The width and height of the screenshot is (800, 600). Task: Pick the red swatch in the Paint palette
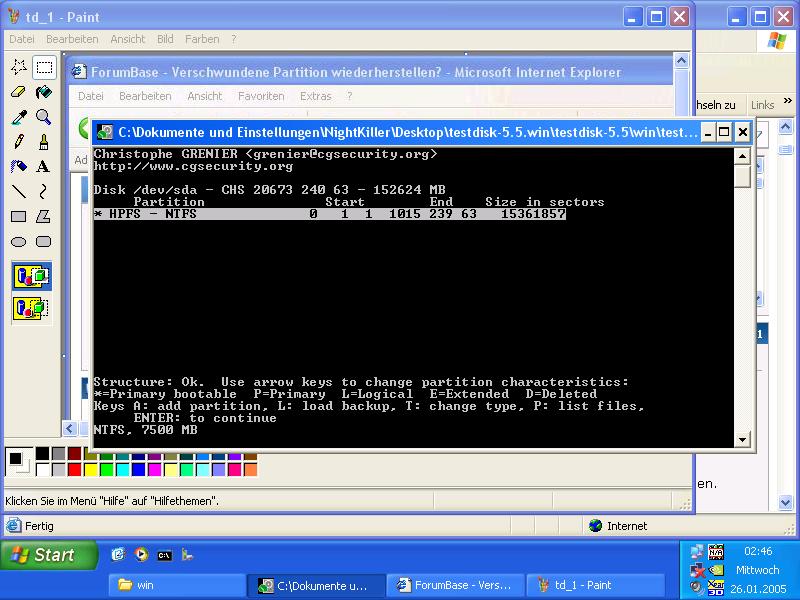(74, 469)
